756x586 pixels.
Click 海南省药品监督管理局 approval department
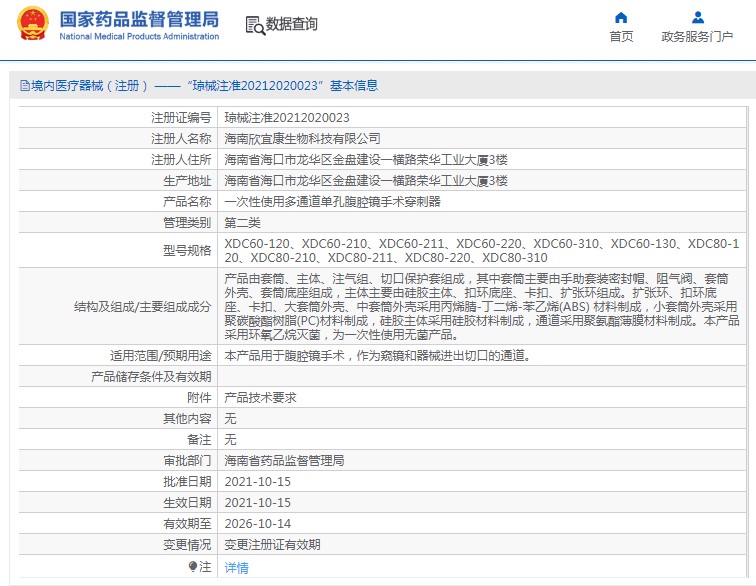[x=284, y=461]
